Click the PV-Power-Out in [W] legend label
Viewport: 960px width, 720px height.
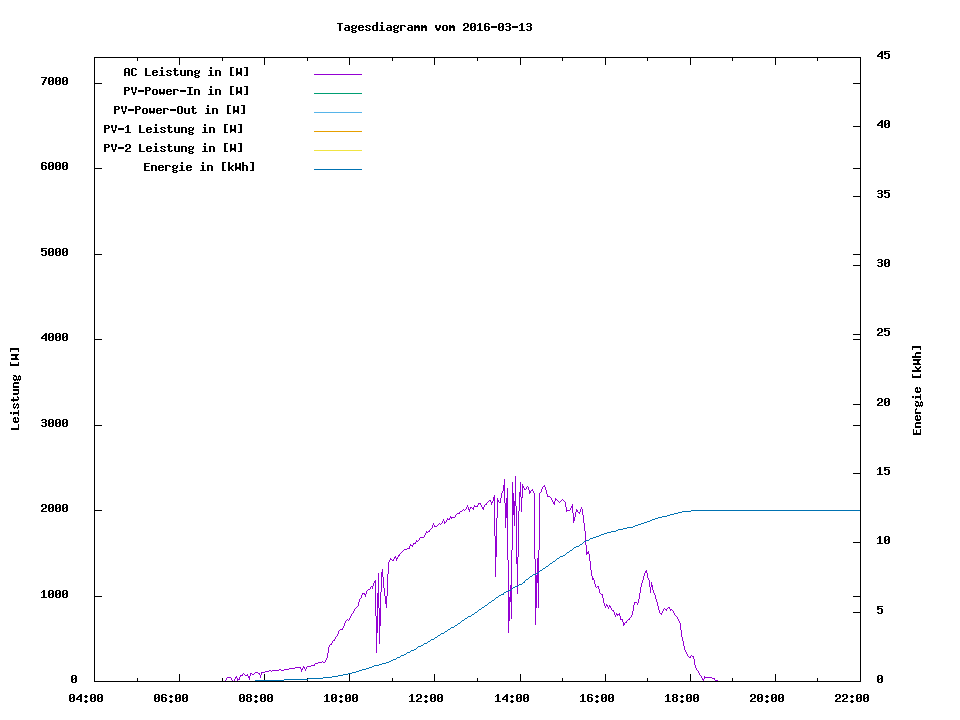[180, 110]
